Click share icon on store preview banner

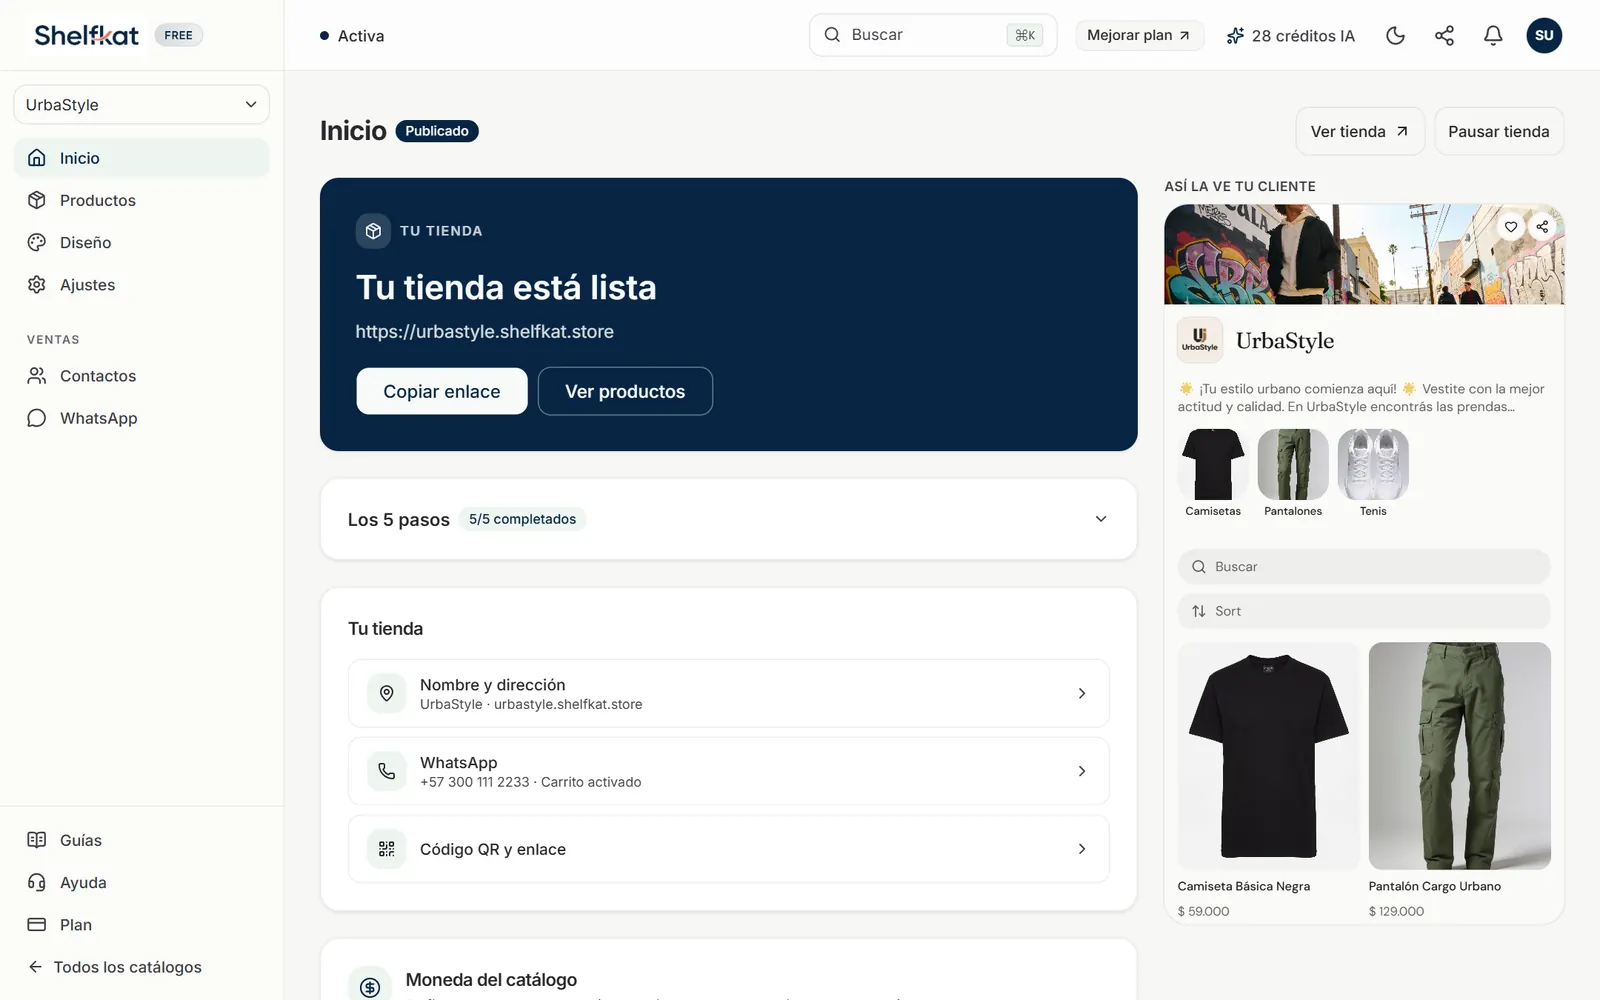[1542, 227]
